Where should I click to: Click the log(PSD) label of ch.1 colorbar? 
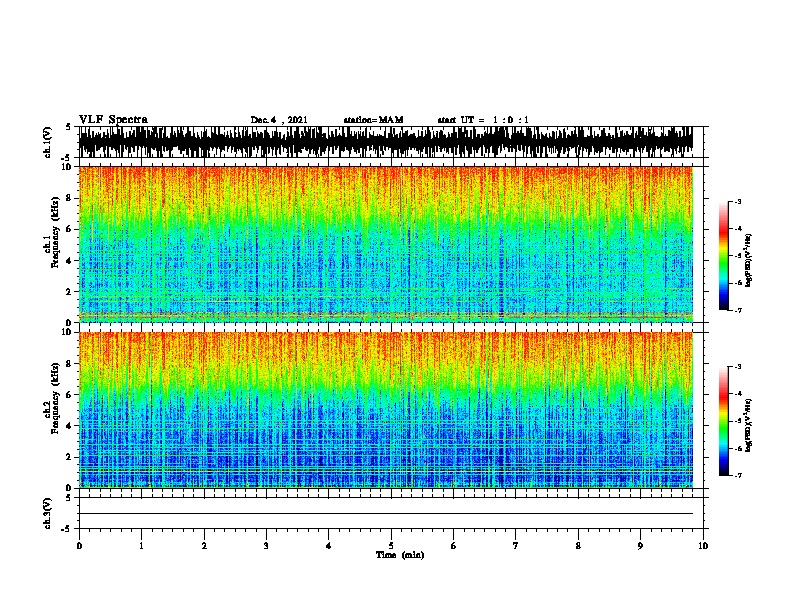coord(748,260)
